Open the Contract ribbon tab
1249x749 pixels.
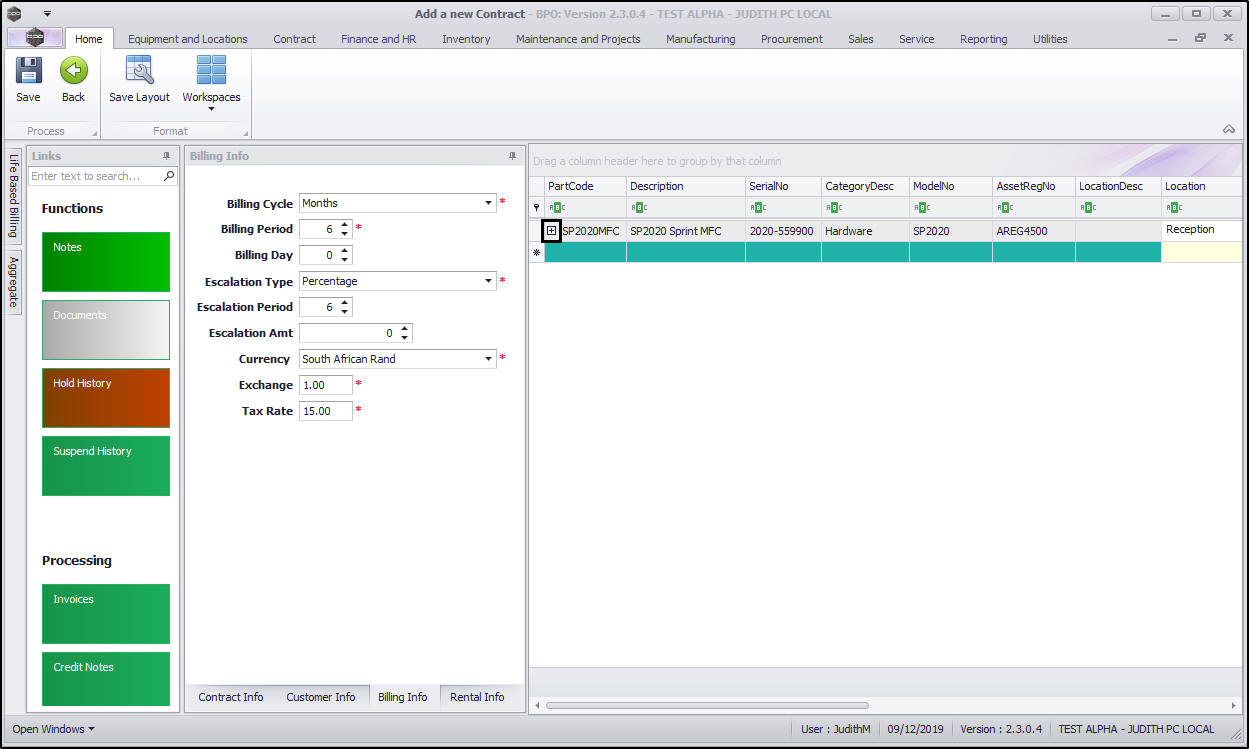[x=294, y=39]
